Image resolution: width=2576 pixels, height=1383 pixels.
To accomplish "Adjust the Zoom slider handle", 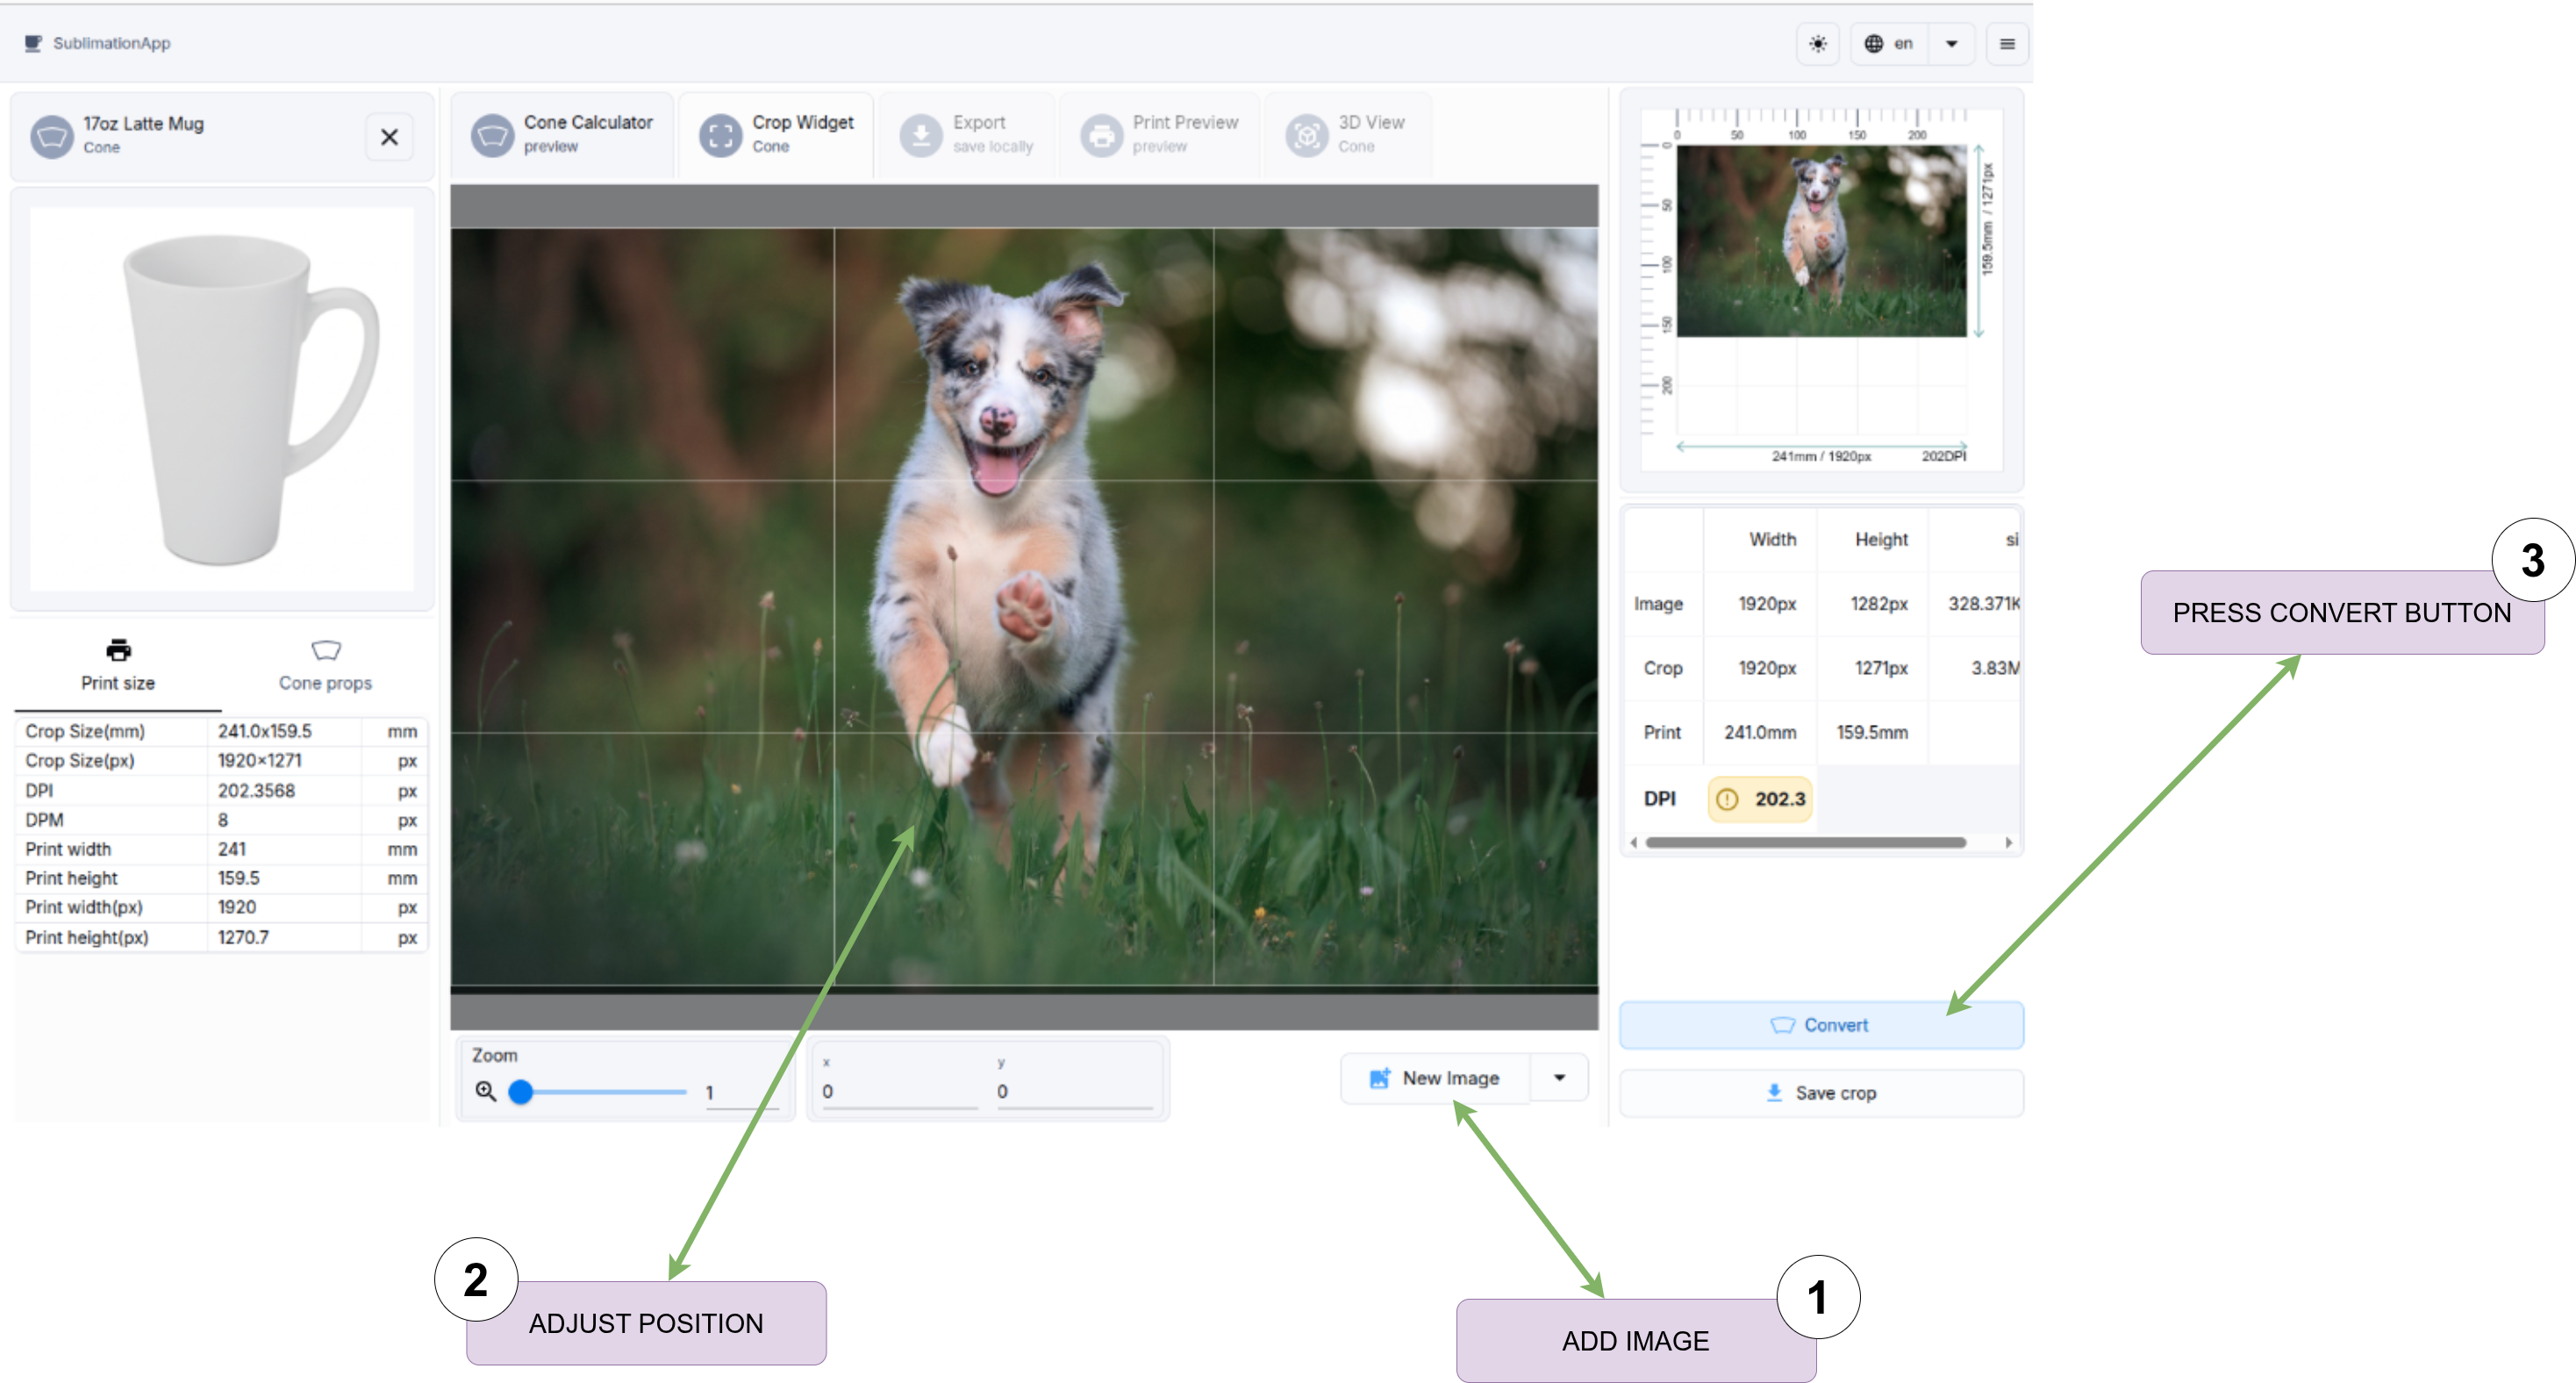I will [x=521, y=1092].
